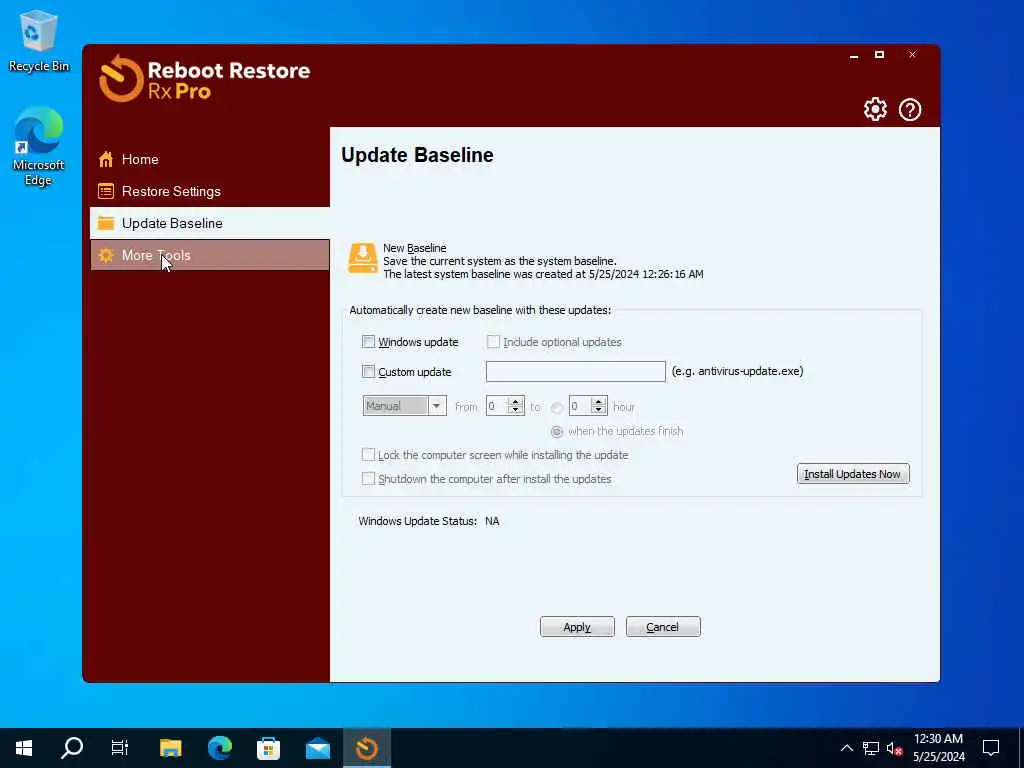Screen dimensions: 1024x768
Task: Open the settings gear in Reboot Restore header
Action: (x=875, y=109)
